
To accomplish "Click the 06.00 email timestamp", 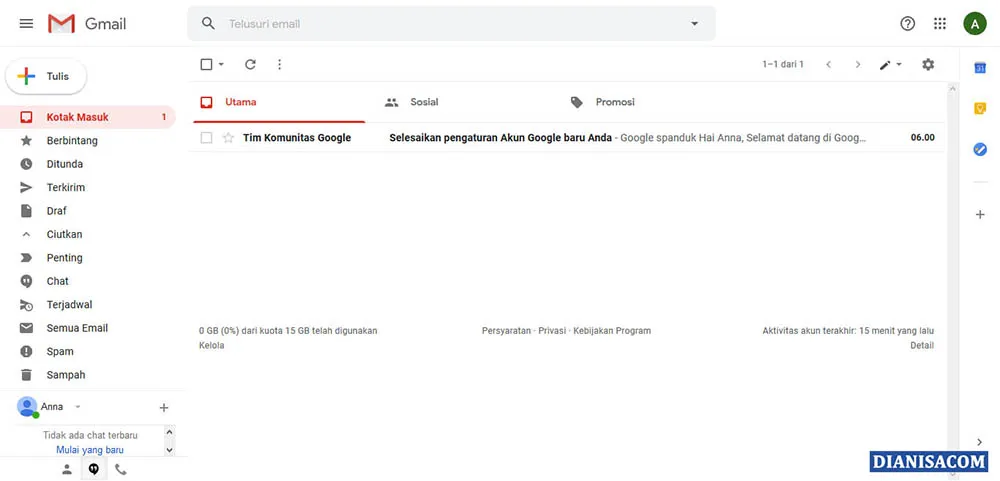I will [x=922, y=137].
